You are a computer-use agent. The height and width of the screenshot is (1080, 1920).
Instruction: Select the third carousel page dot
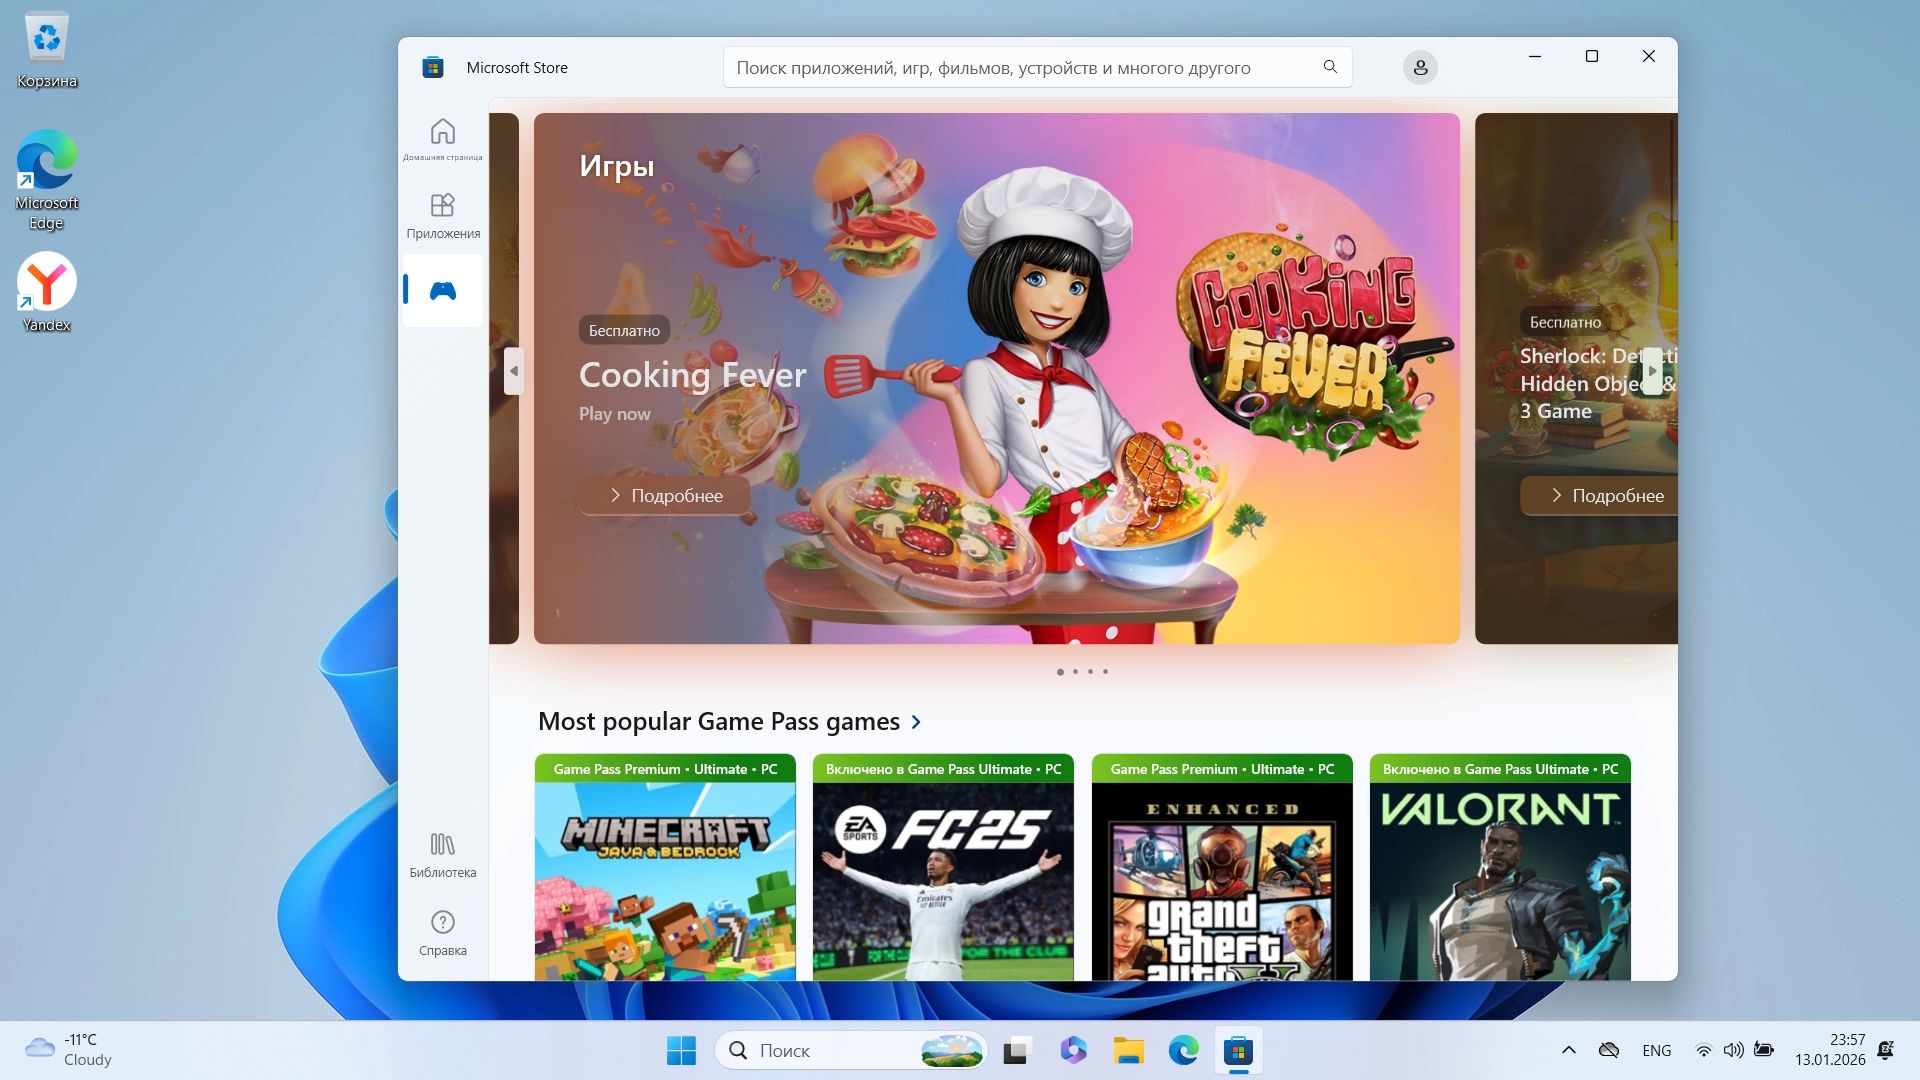[x=1090, y=672]
